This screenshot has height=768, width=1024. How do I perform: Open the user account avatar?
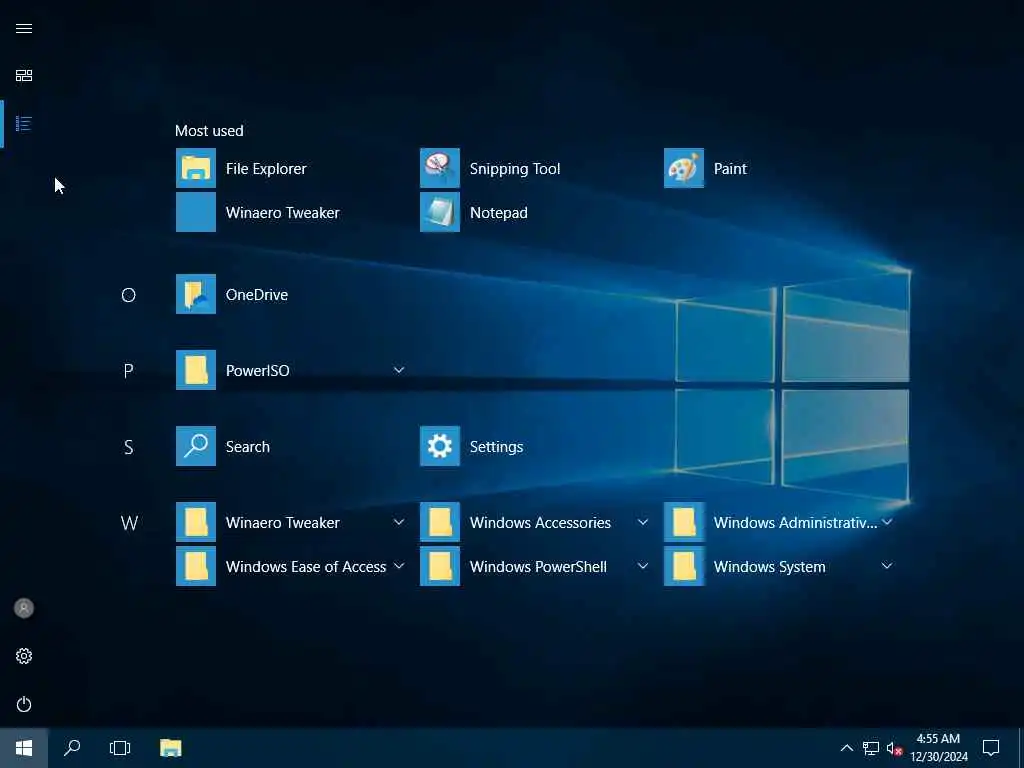click(24, 608)
